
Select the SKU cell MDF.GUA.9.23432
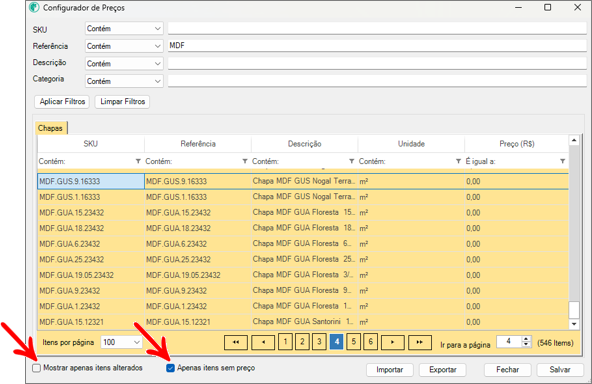click(x=91, y=291)
